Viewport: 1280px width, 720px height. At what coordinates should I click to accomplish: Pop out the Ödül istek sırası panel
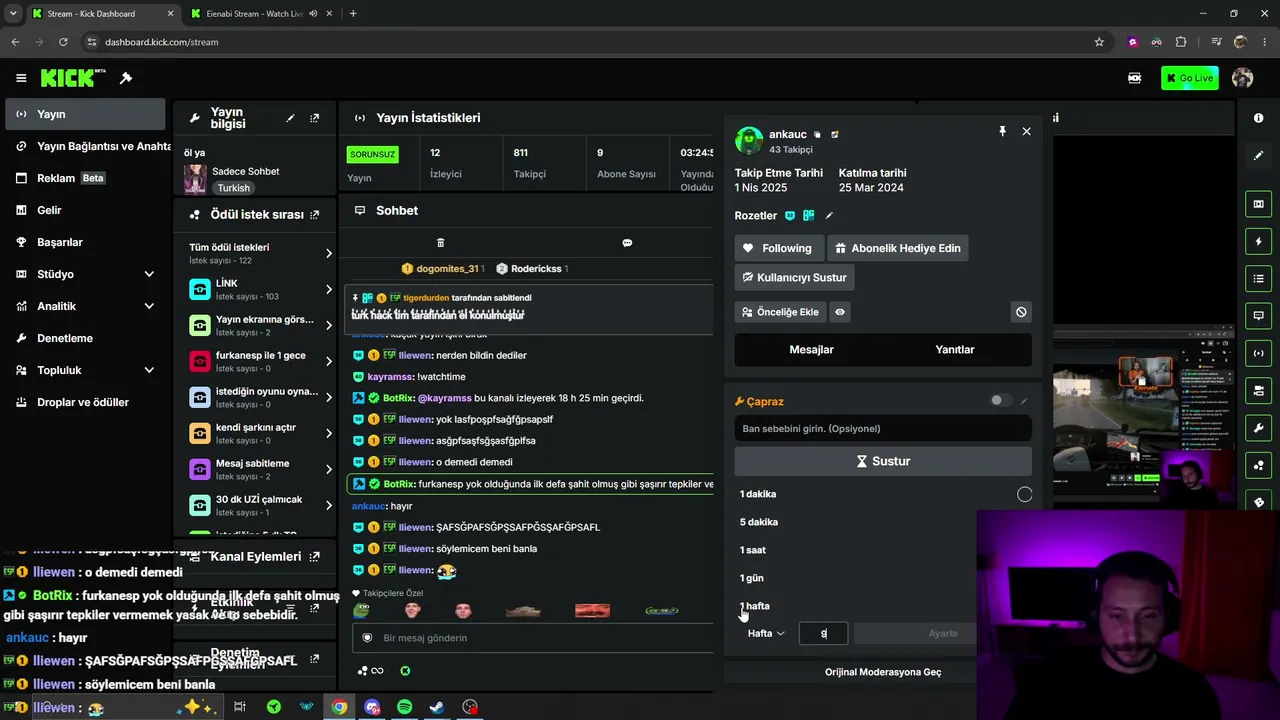(314, 214)
